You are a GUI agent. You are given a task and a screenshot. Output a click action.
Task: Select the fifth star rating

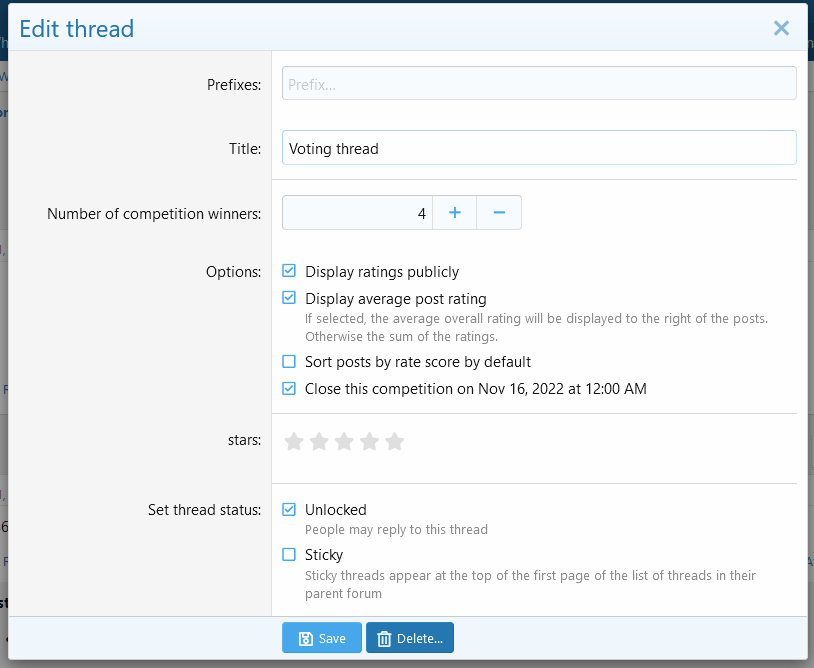395,441
